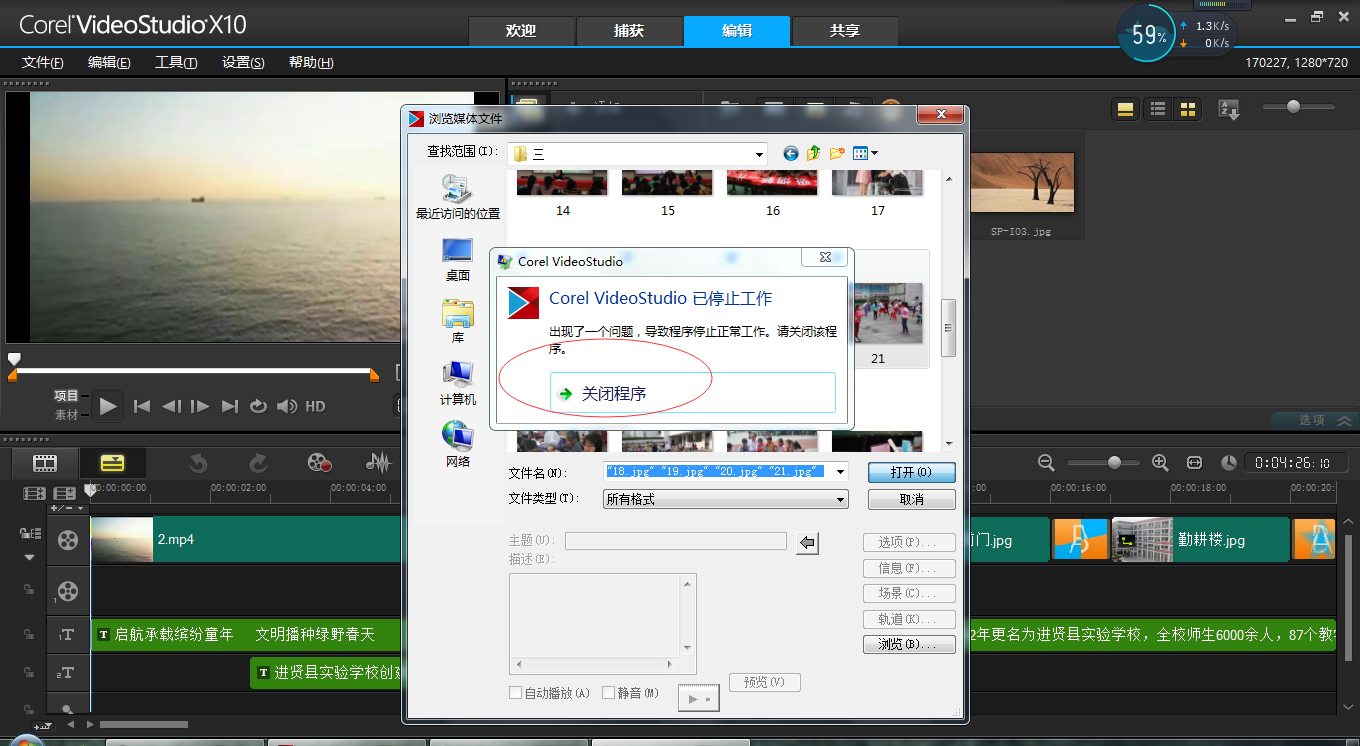Viewport: 1360px width, 746px height.
Task: Switch to storyboard view icon
Action: click(45, 463)
